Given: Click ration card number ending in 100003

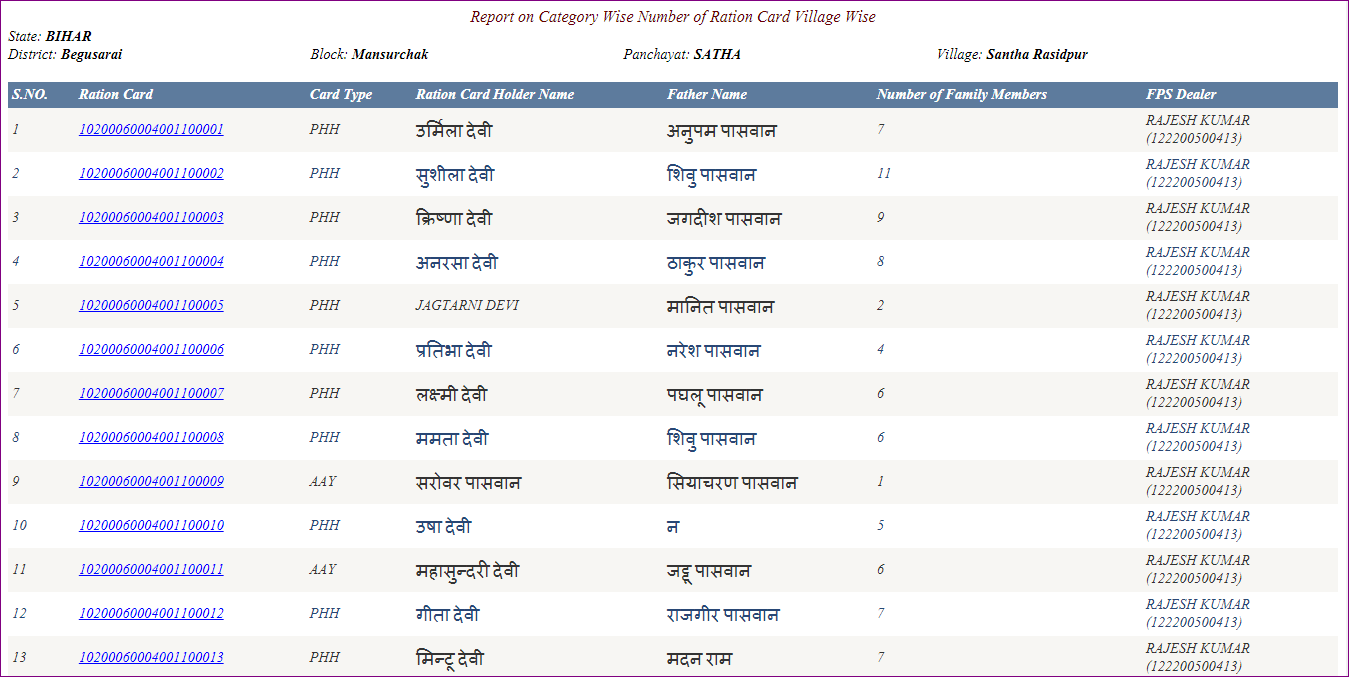Looking at the screenshot, I should point(151,217).
